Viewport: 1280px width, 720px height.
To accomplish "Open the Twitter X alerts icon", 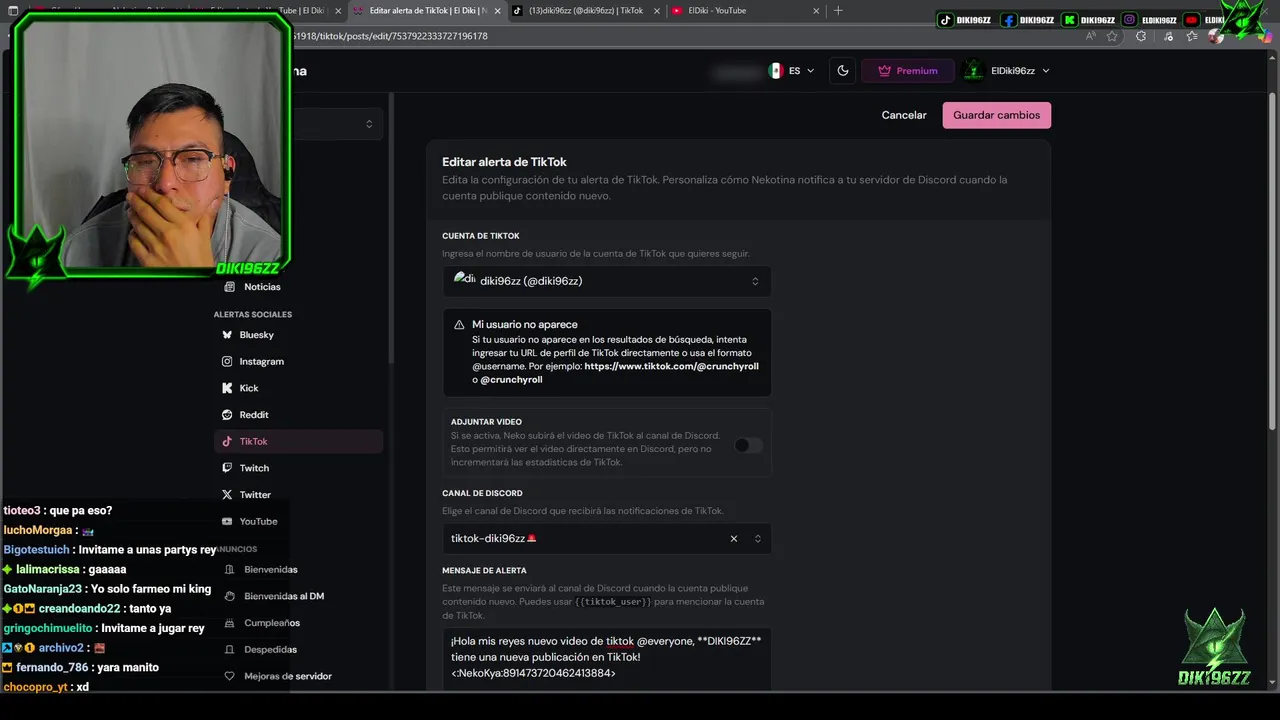I will coord(227,495).
